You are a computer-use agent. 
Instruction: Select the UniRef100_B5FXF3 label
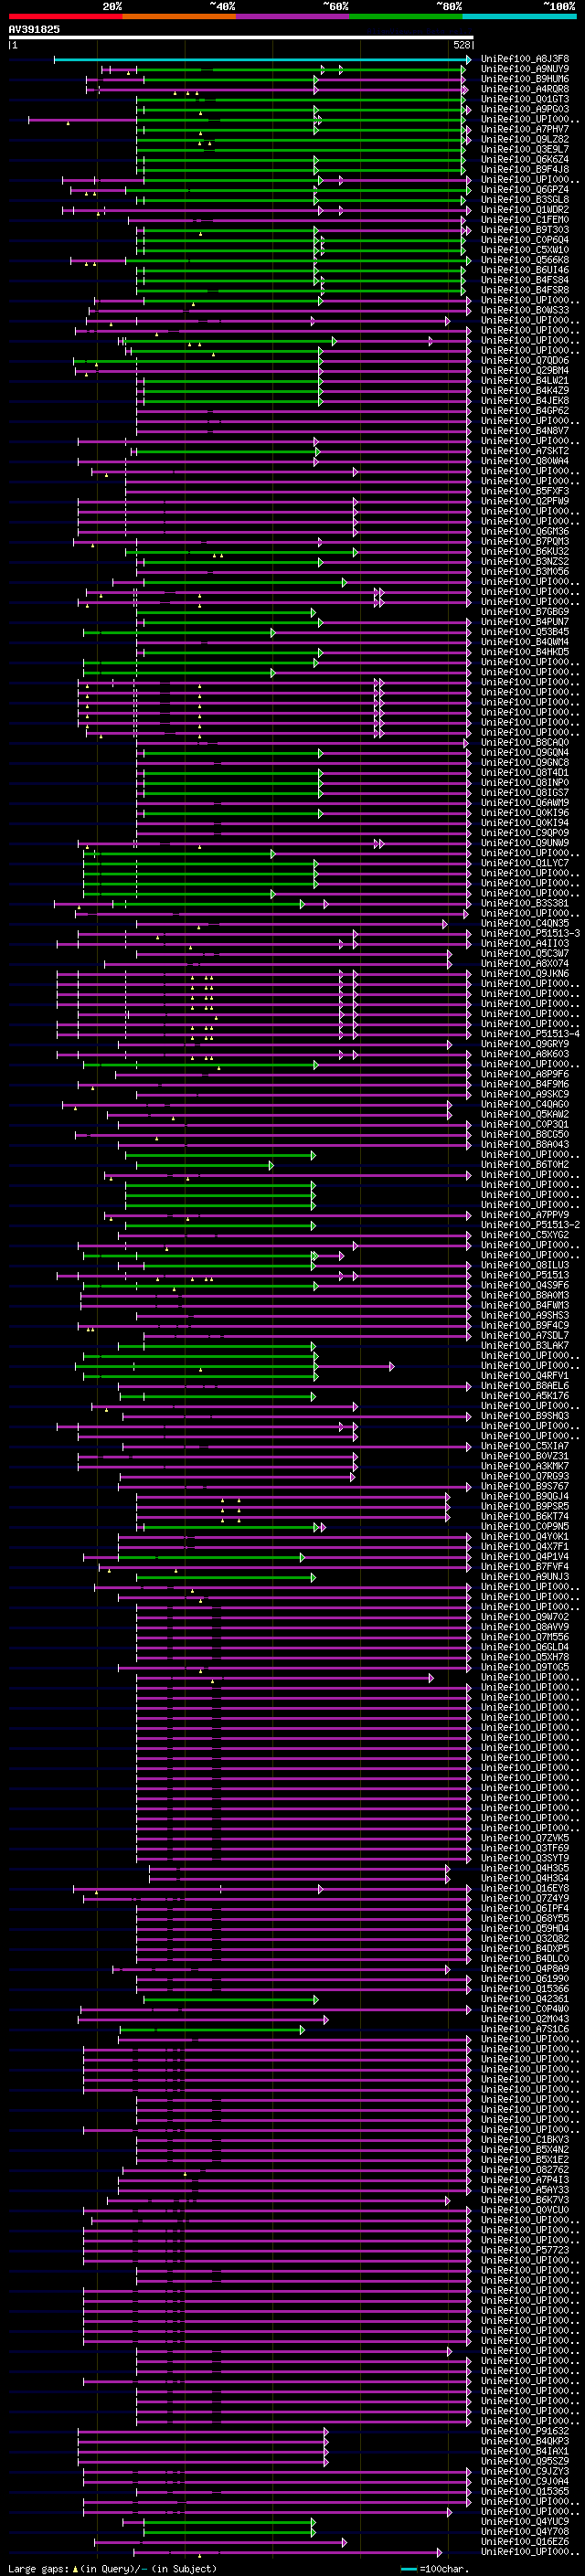tap(525, 491)
